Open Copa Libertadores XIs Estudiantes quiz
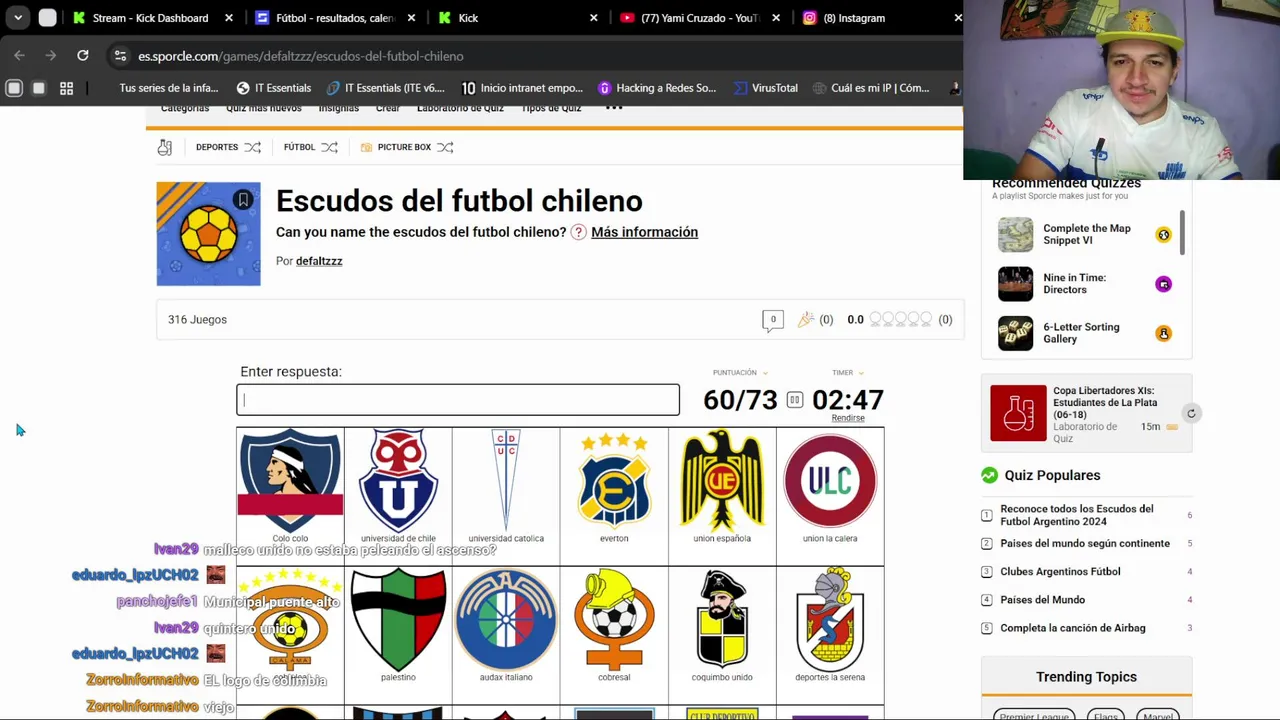 pos(1085,413)
